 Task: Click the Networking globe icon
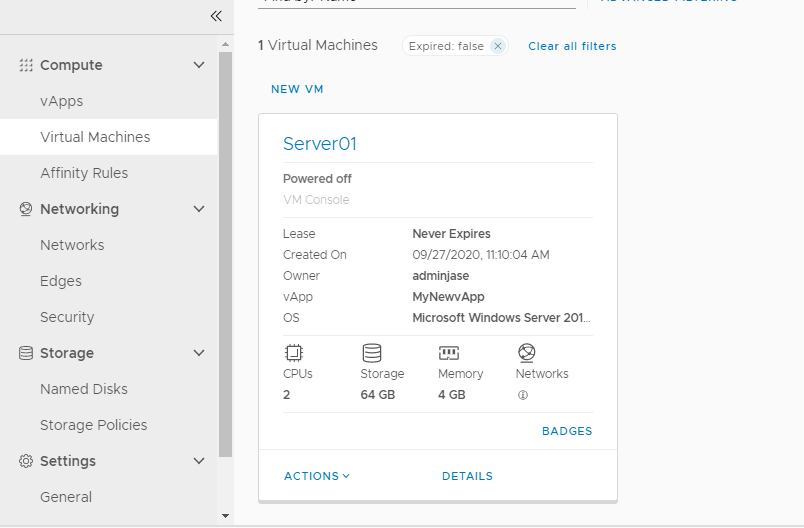coord(26,209)
